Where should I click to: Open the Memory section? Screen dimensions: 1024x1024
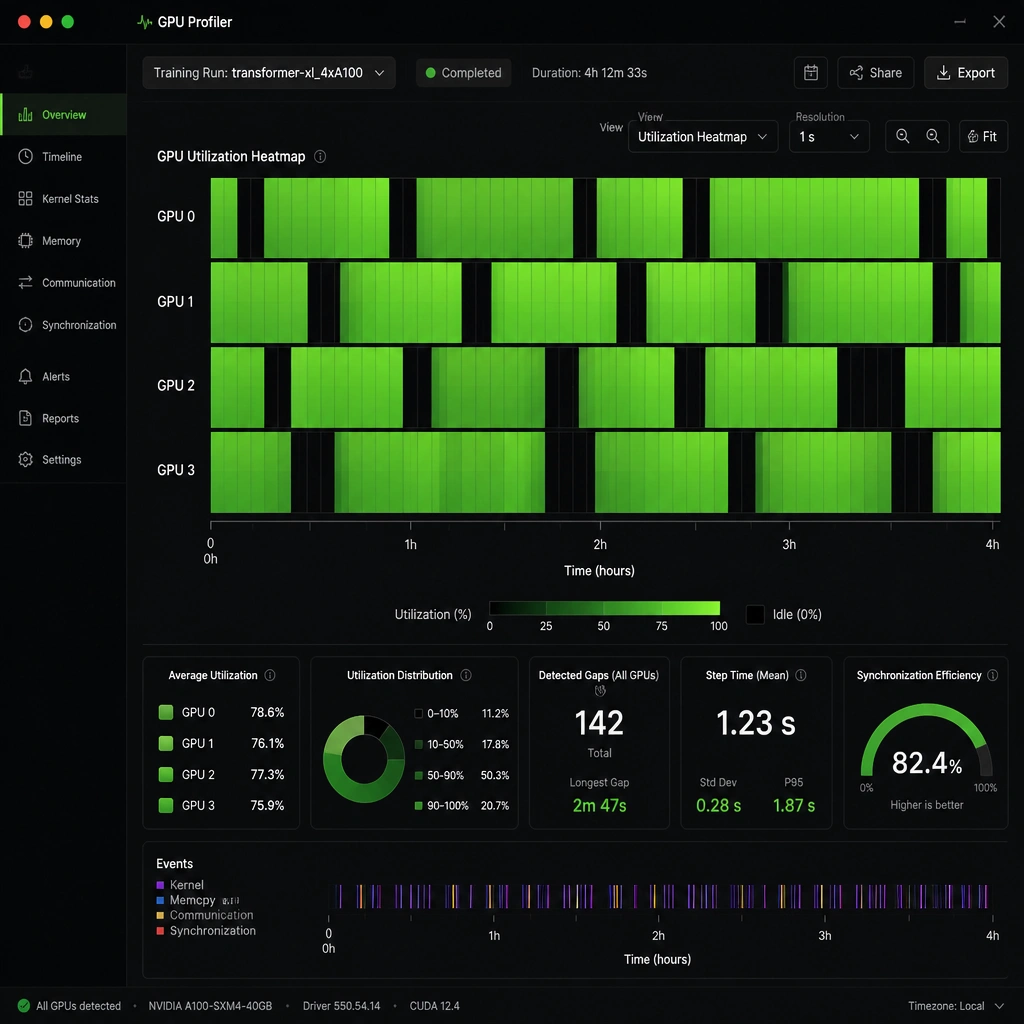[x=63, y=241]
